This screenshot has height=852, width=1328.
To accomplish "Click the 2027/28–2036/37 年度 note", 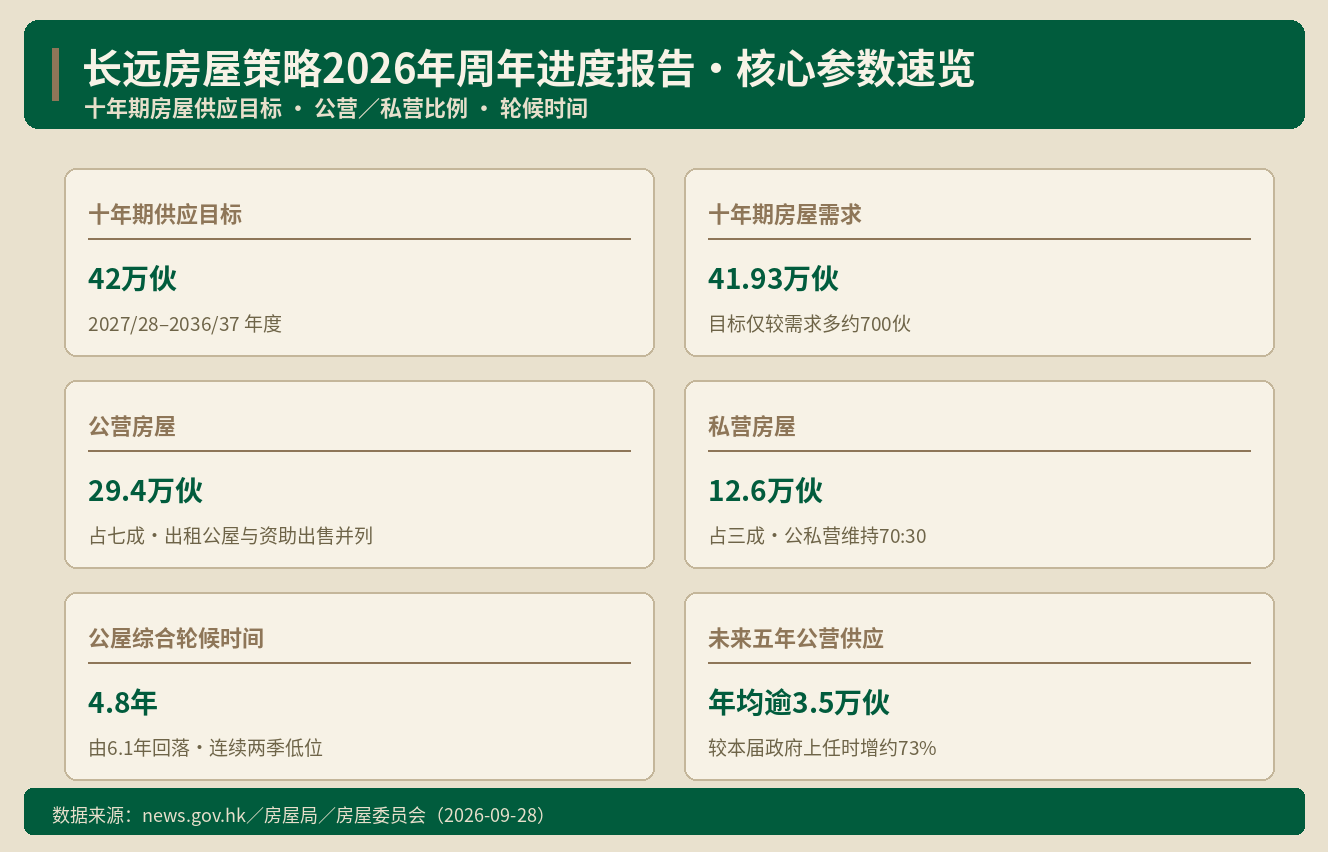I will click(185, 324).
